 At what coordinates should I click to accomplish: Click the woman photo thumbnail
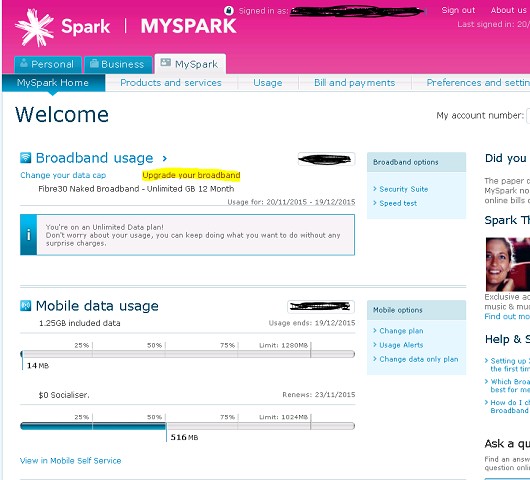508,264
